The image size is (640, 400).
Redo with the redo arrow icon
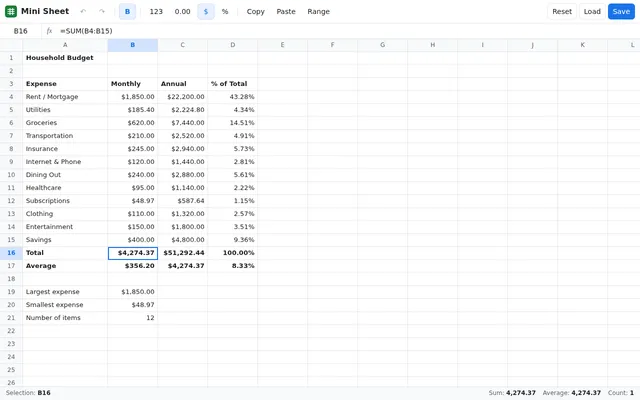[x=102, y=11]
